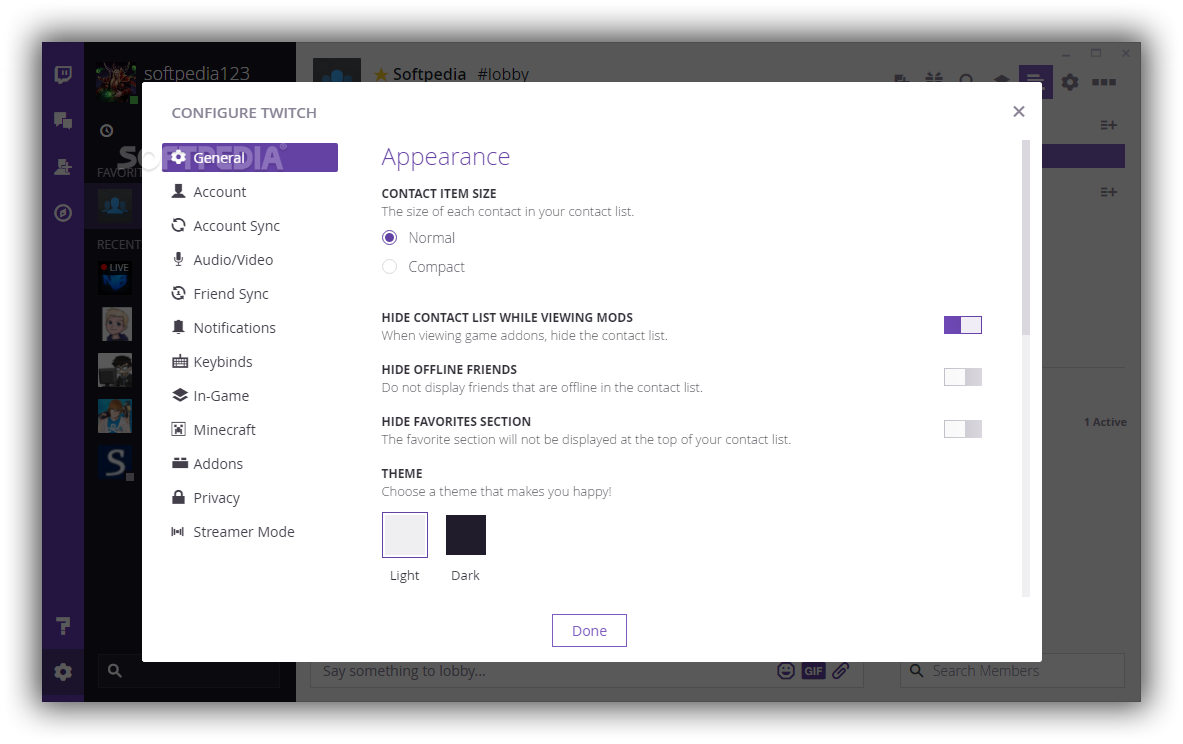Click the search magnifier in header
The height and width of the screenshot is (744, 1183).
(966, 80)
